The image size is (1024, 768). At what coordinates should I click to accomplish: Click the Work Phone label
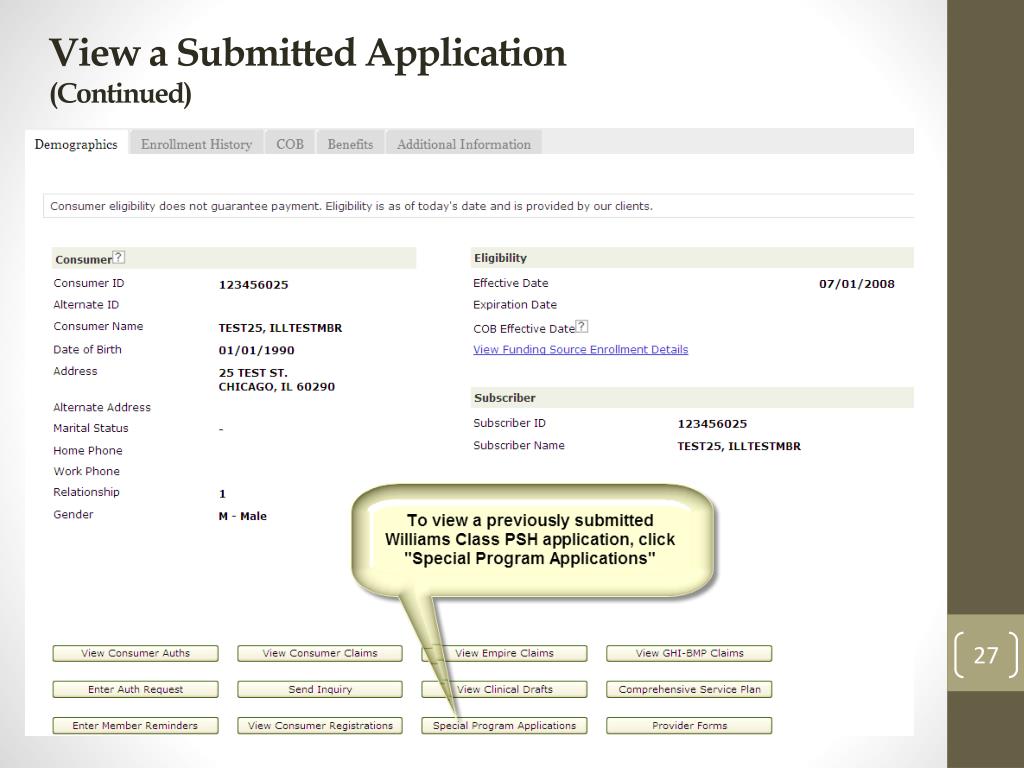coord(86,471)
